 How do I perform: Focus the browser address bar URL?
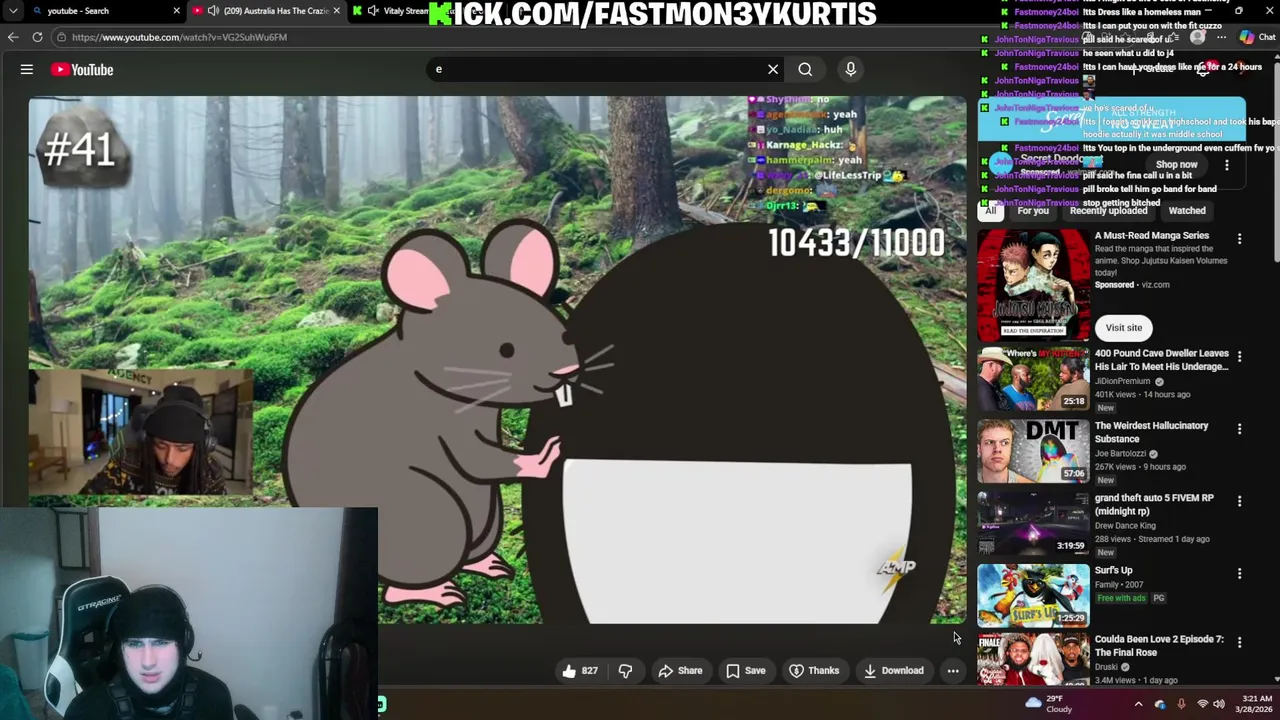(x=179, y=37)
